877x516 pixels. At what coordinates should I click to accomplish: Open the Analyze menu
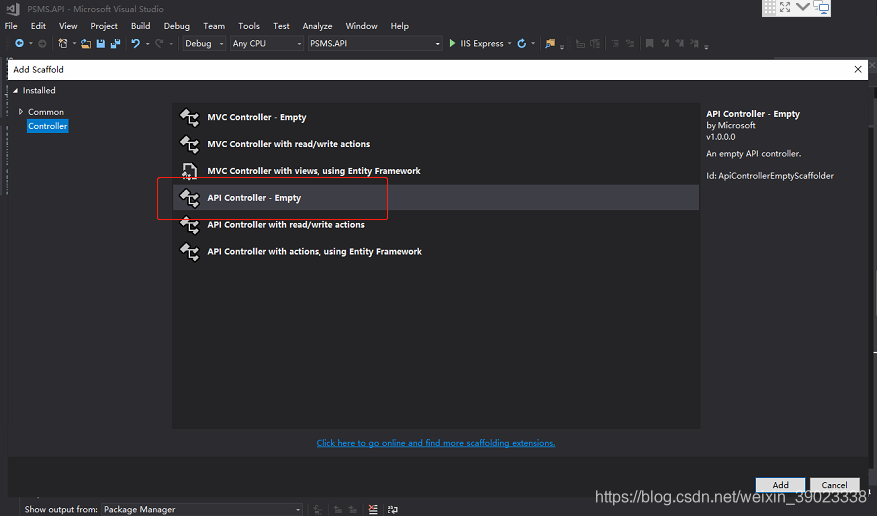pyautogui.click(x=317, y=26)
